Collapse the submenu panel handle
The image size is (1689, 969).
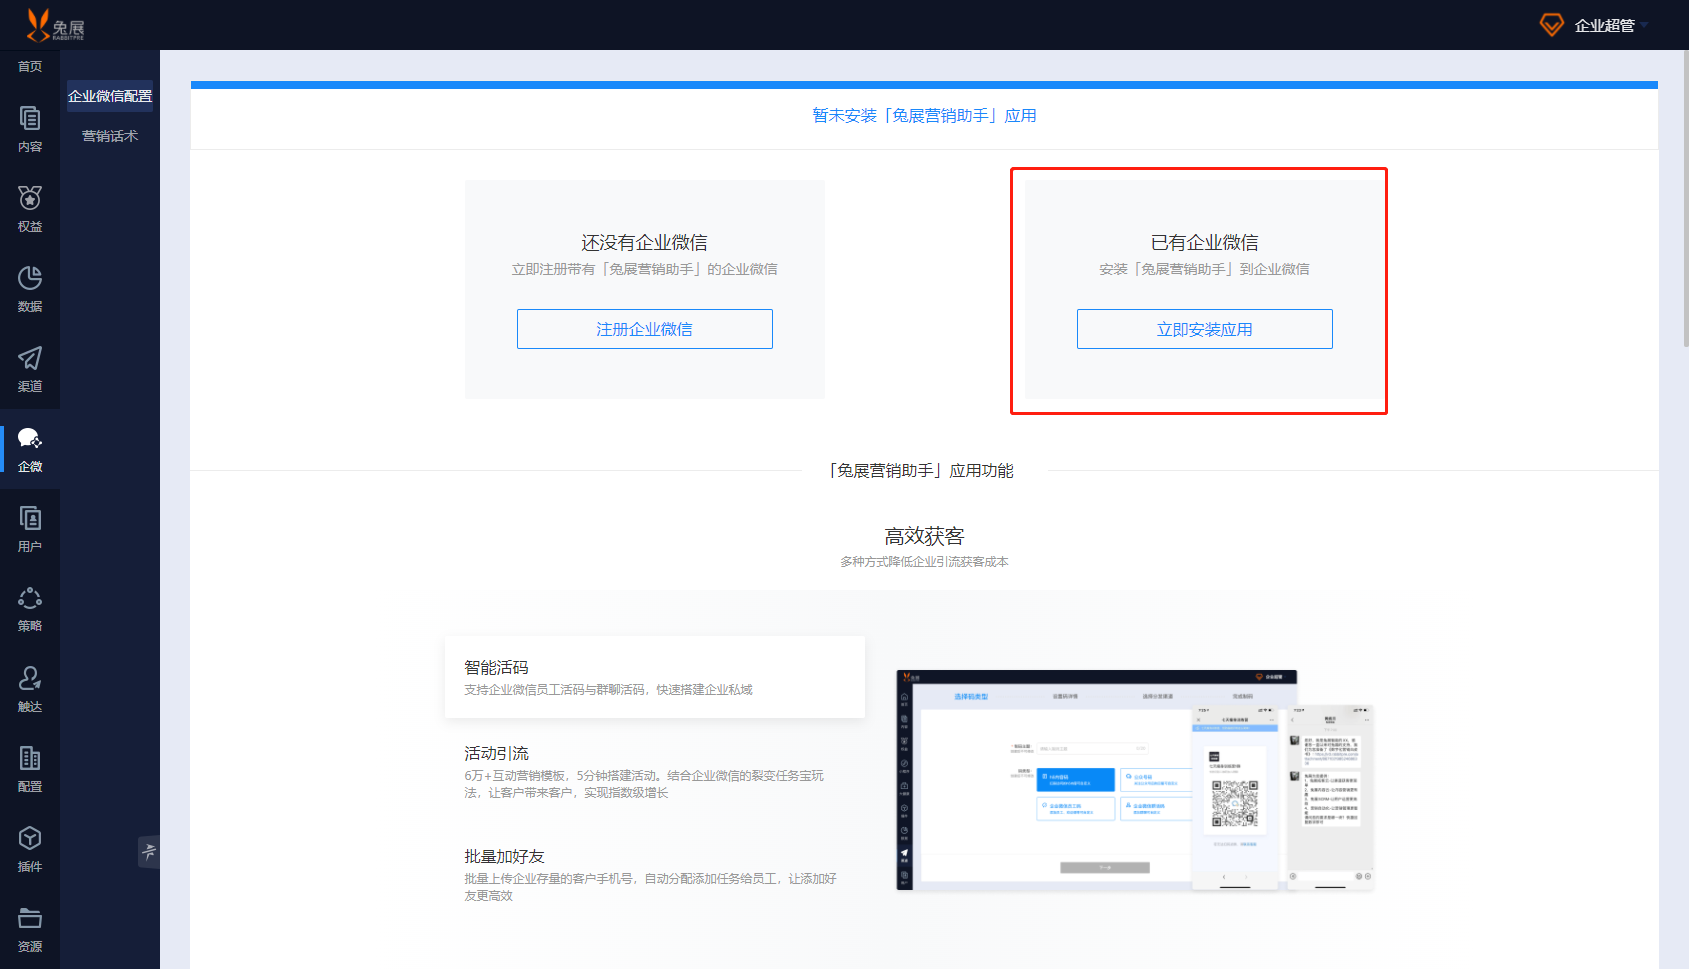tap(149, 852)
